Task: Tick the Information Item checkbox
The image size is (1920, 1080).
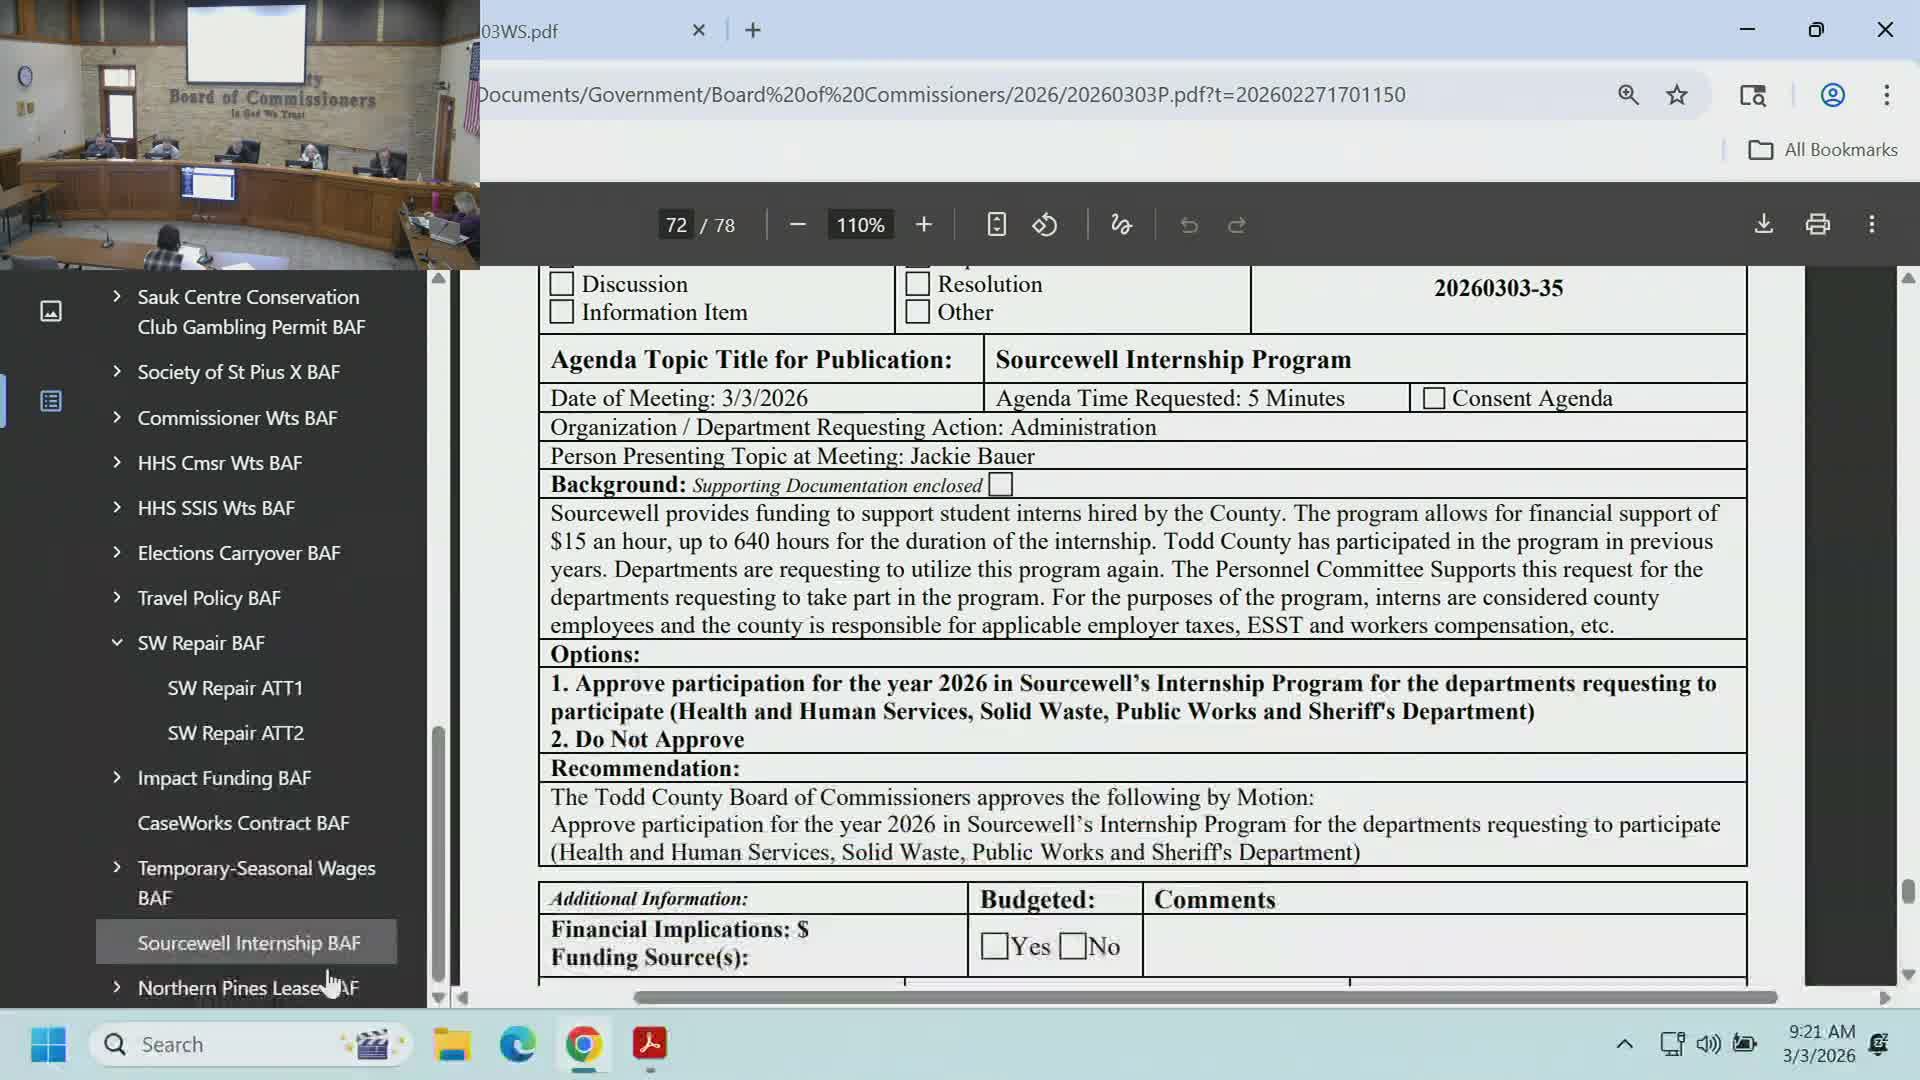Action: tap(562, 312)
